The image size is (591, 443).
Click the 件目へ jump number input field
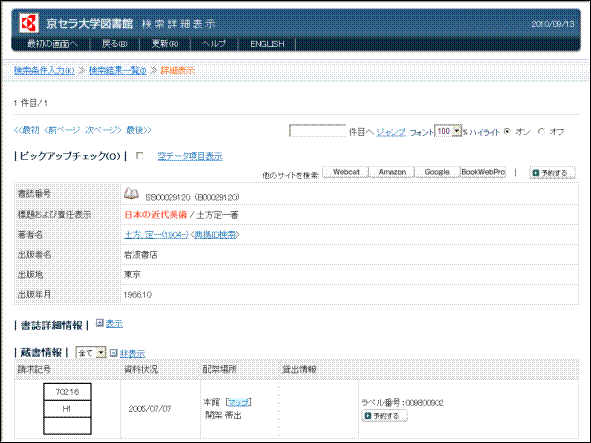317,130
